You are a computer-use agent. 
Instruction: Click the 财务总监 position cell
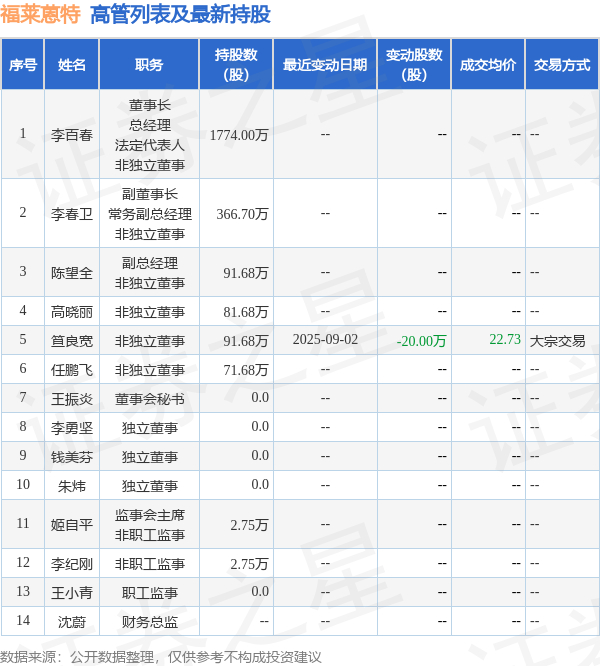tap(149, 621)
